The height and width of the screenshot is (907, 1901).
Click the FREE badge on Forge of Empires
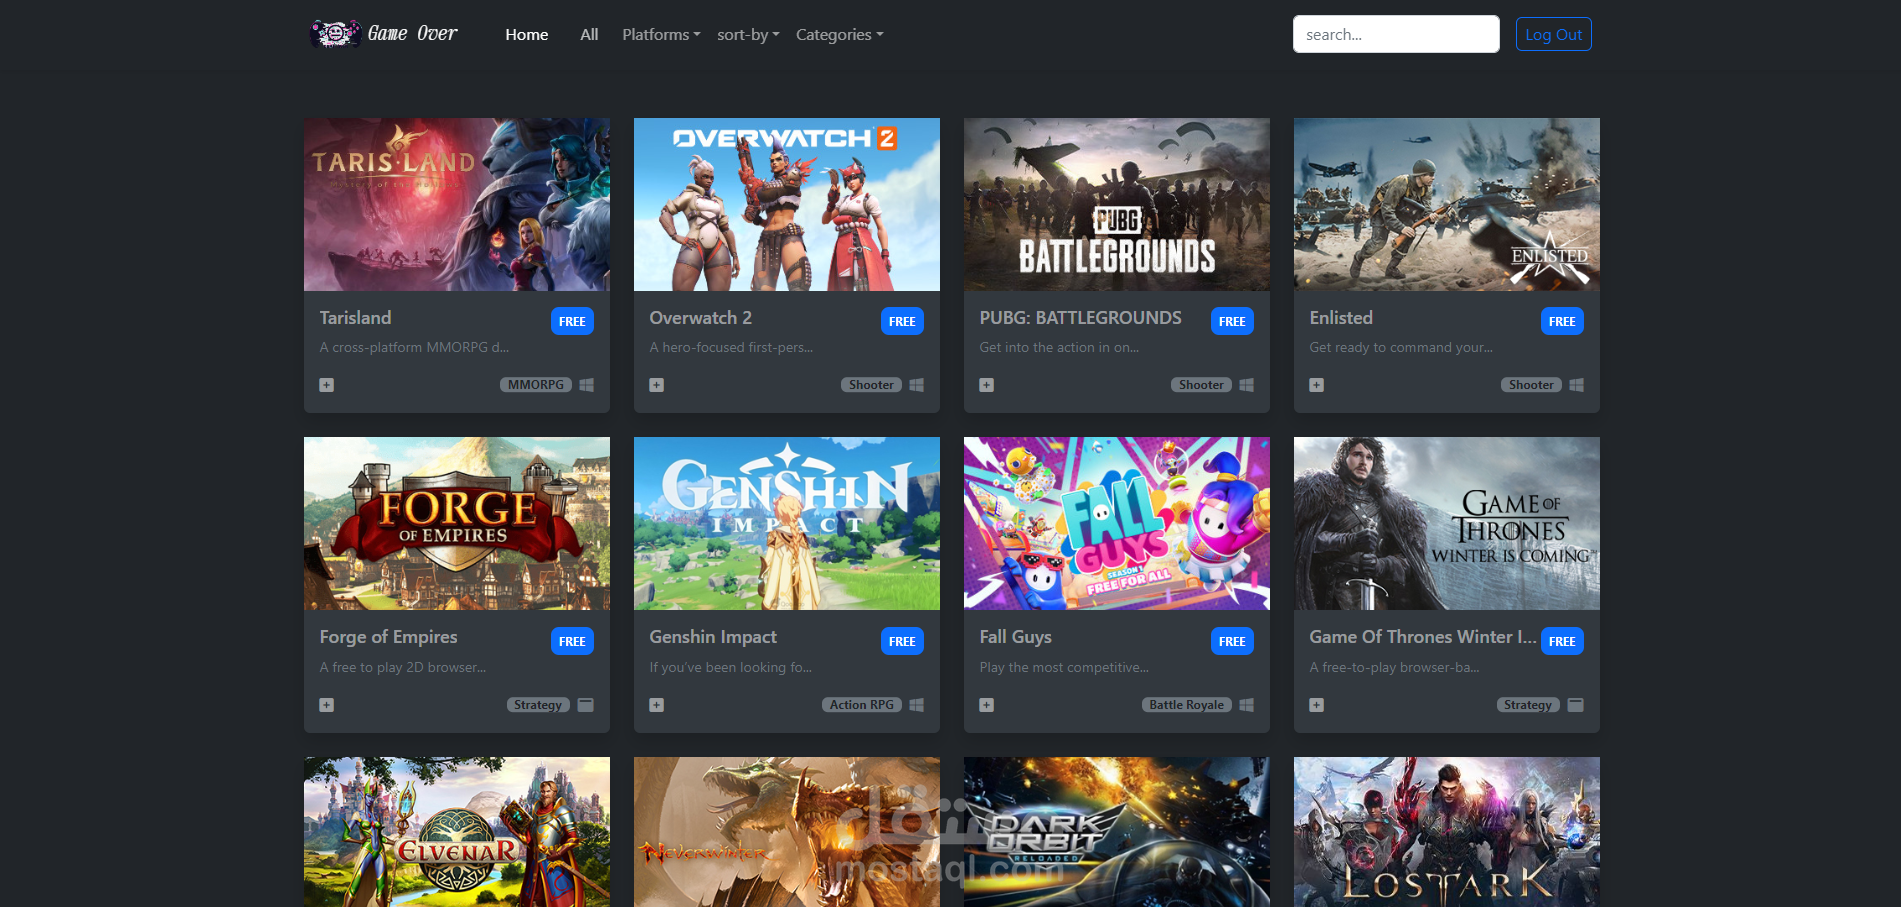click(x=572, y=641)
